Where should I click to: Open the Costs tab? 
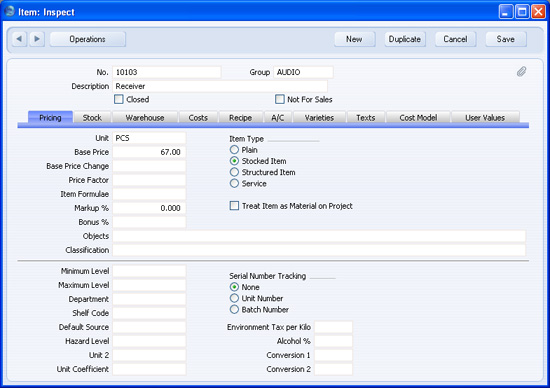pyautogui.click(x=198, y=118)
